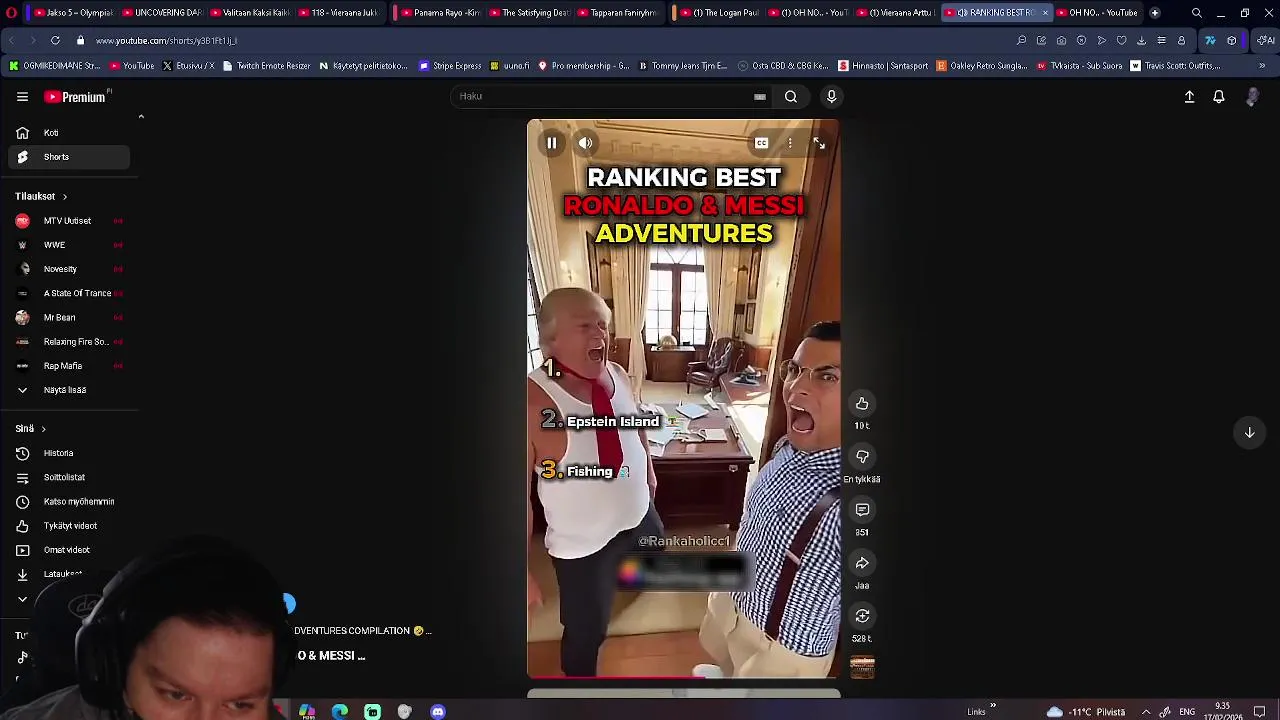Share the Short with Jaa button
The height and width of the screenshot is (720, 1280).
click(x=862, y=563)
